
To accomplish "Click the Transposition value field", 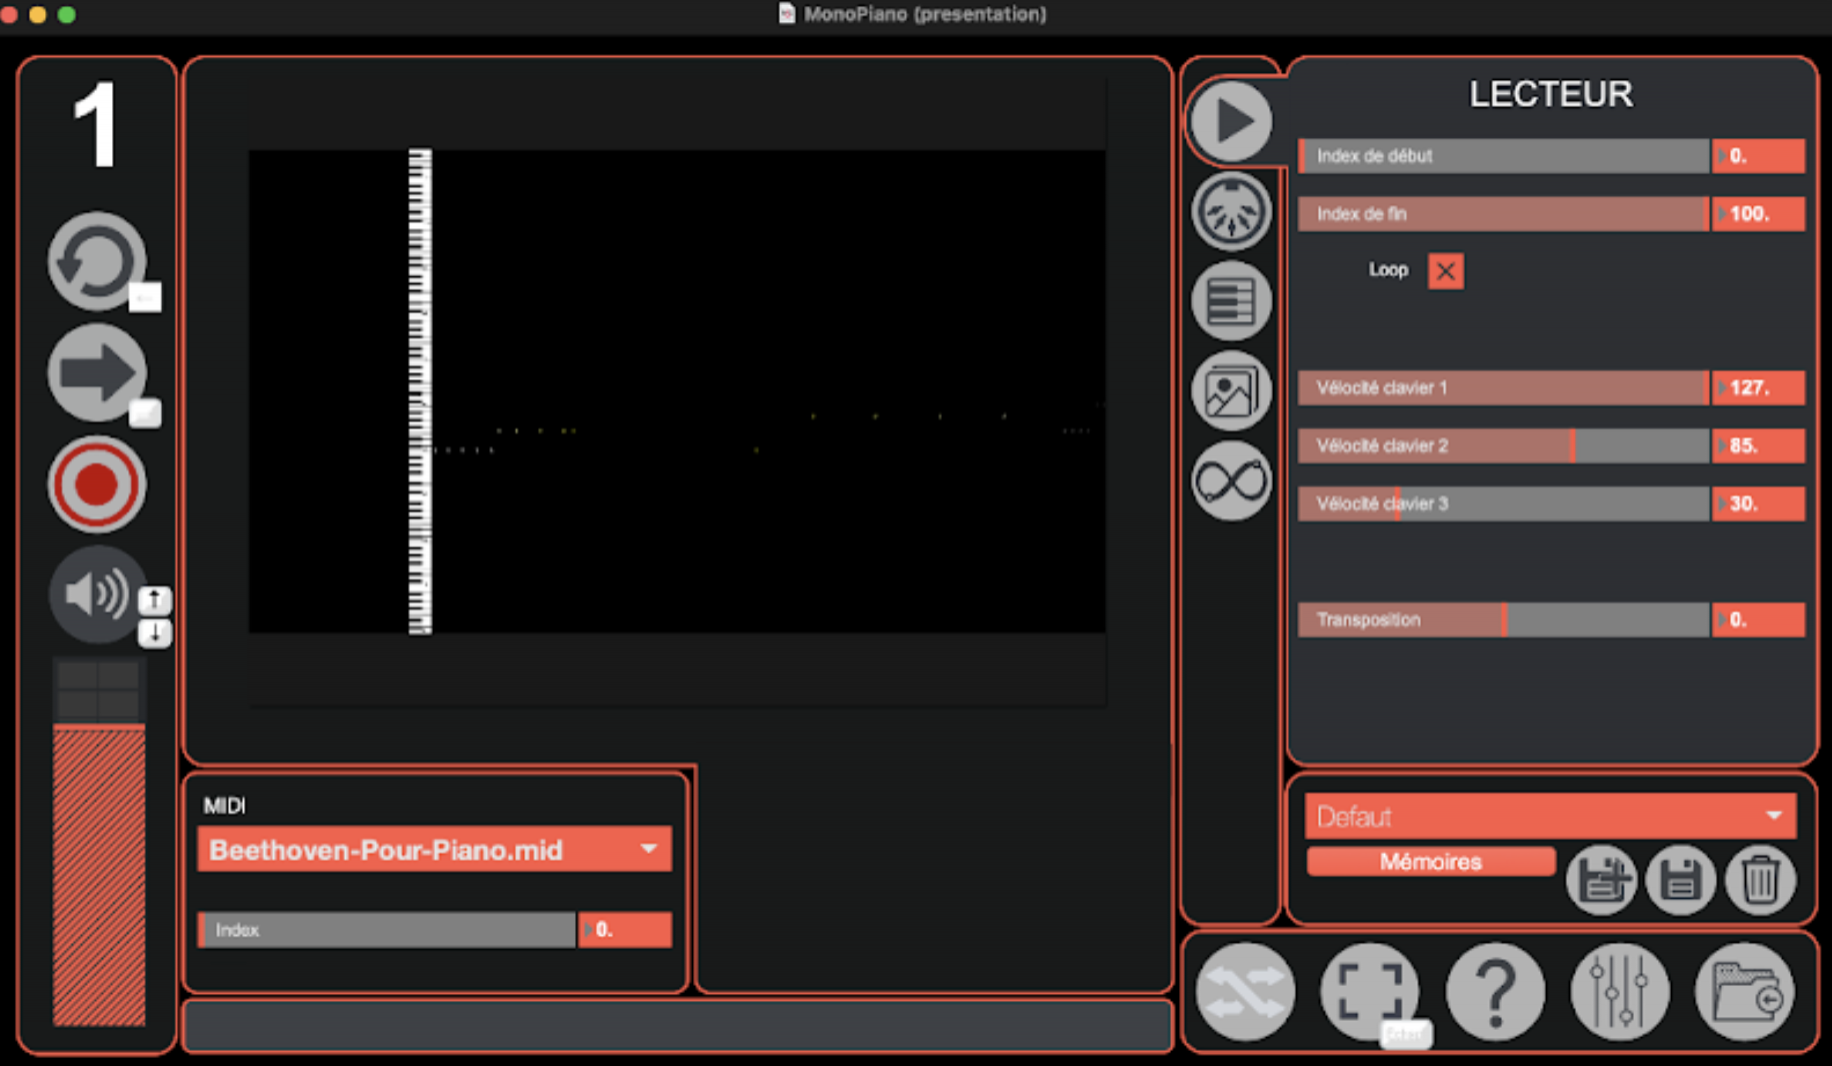I will 1758,620.
